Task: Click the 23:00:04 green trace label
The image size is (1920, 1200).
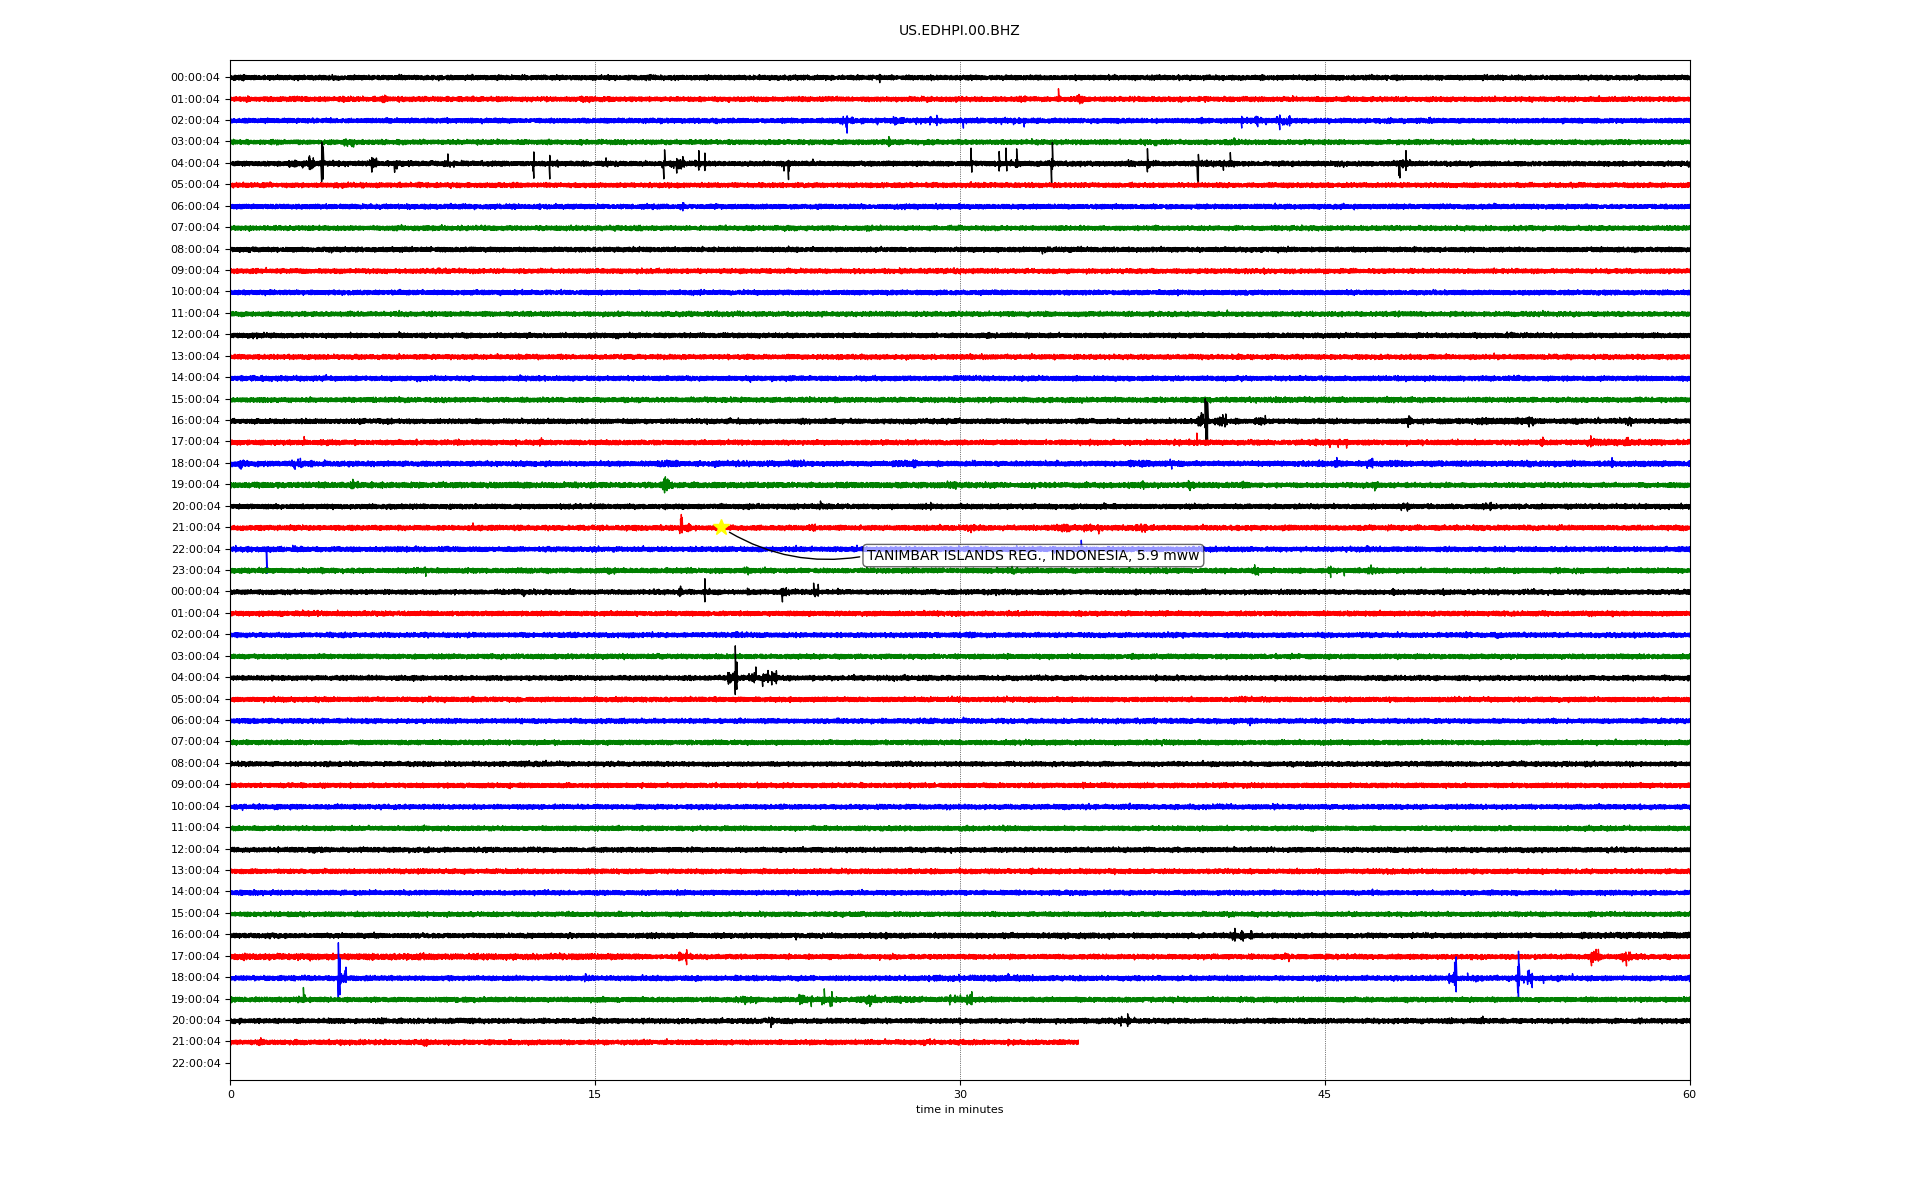Action: point(195,571)
